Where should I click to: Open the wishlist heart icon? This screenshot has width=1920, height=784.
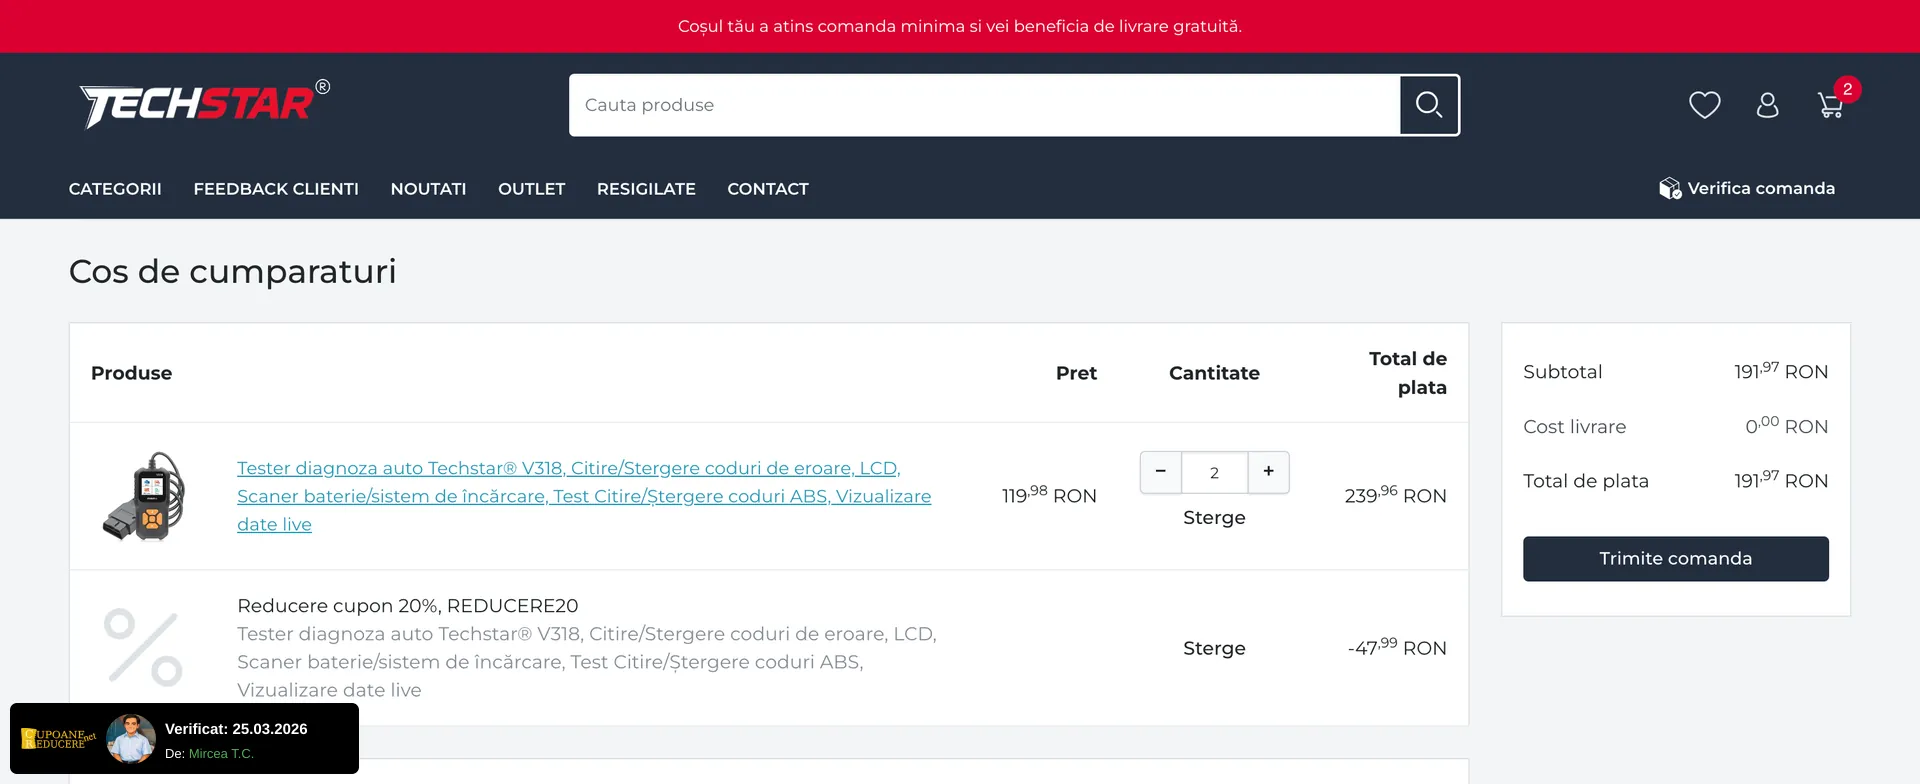(1704, 105)
